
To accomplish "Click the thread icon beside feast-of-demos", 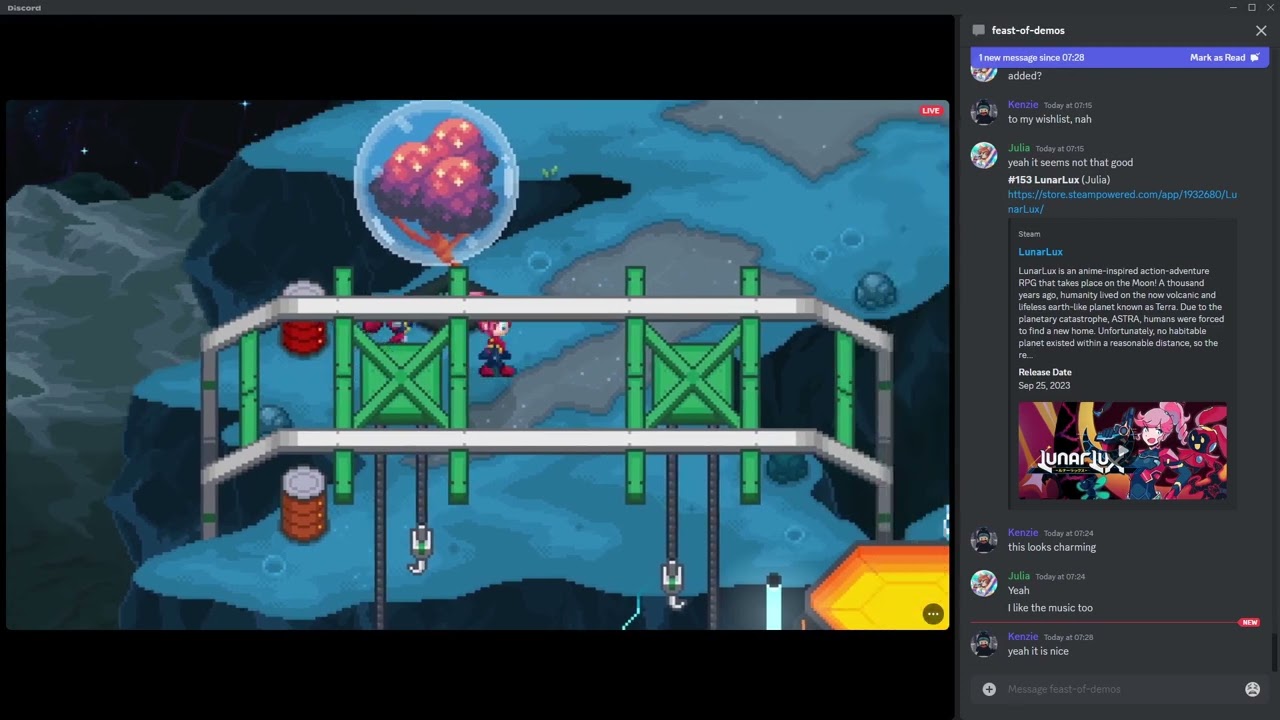I will coord(978,30).
